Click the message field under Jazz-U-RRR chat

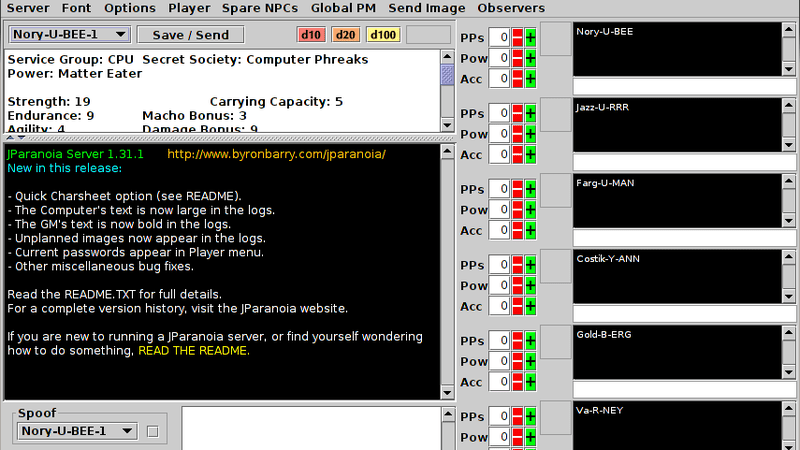click(684, 162)
